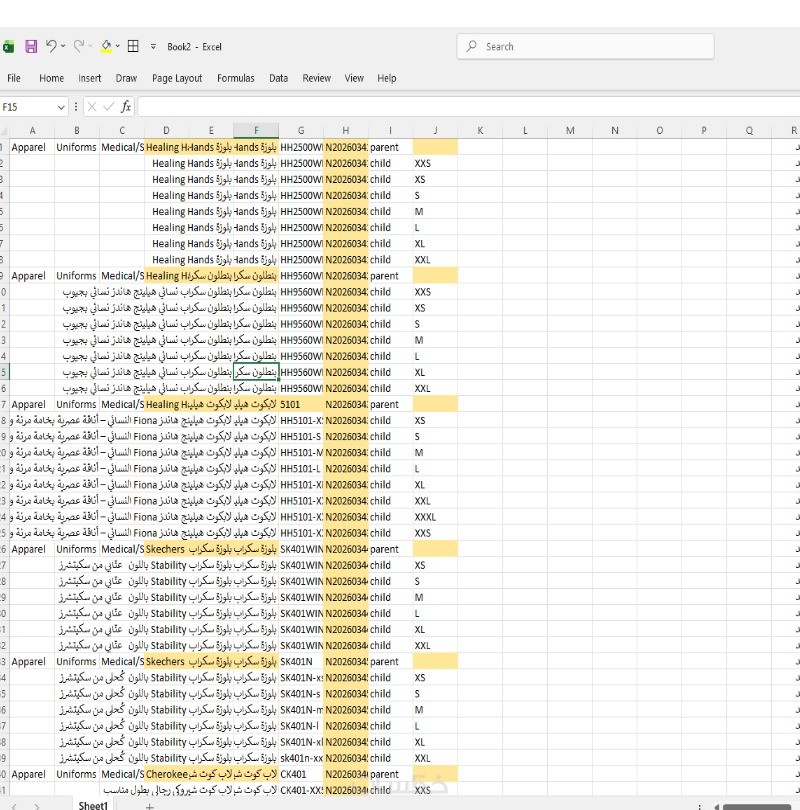Click the next sheet navigation arrow

point(37,806)
